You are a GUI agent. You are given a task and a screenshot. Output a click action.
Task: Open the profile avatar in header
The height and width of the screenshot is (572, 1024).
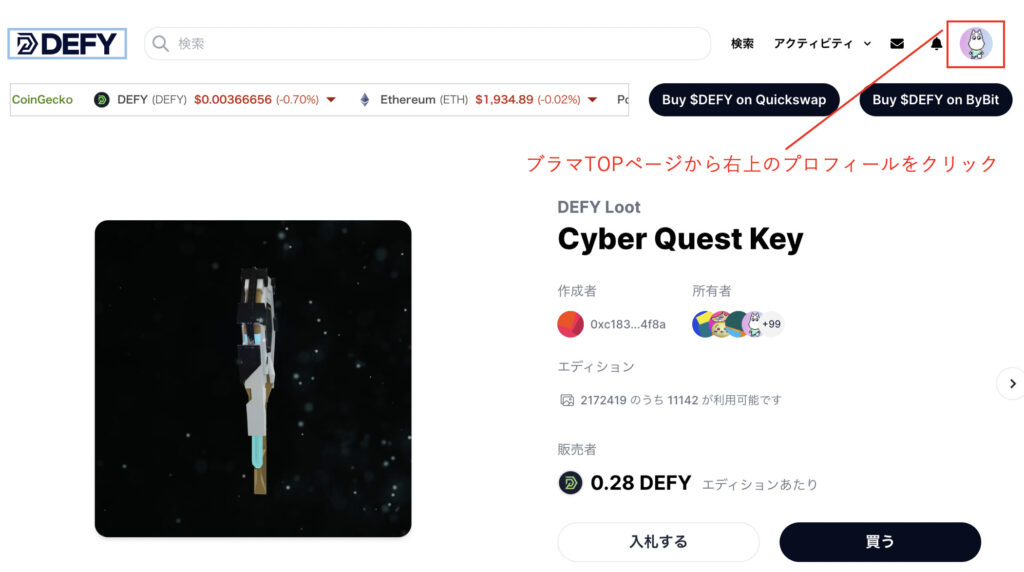(x=976, y=44)
